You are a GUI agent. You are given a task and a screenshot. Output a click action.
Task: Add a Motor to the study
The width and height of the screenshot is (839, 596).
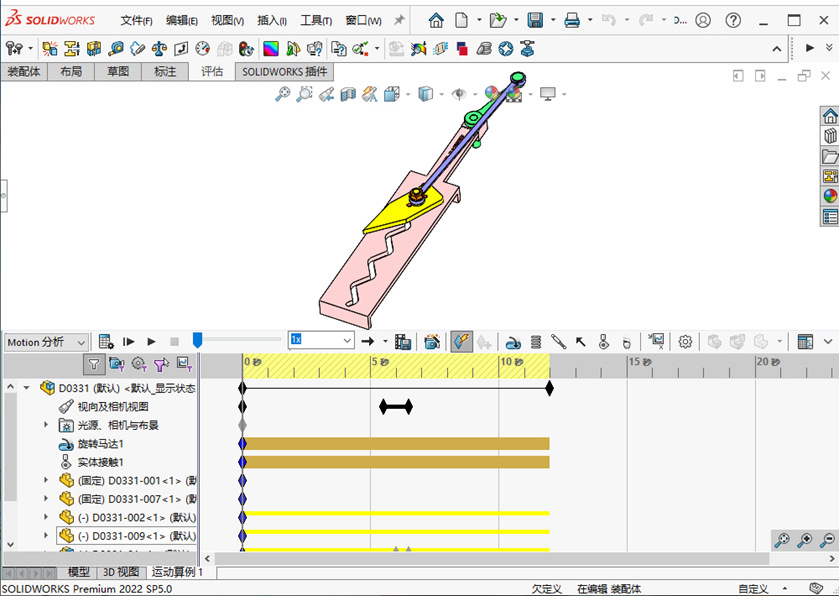[x=512, y=341]
